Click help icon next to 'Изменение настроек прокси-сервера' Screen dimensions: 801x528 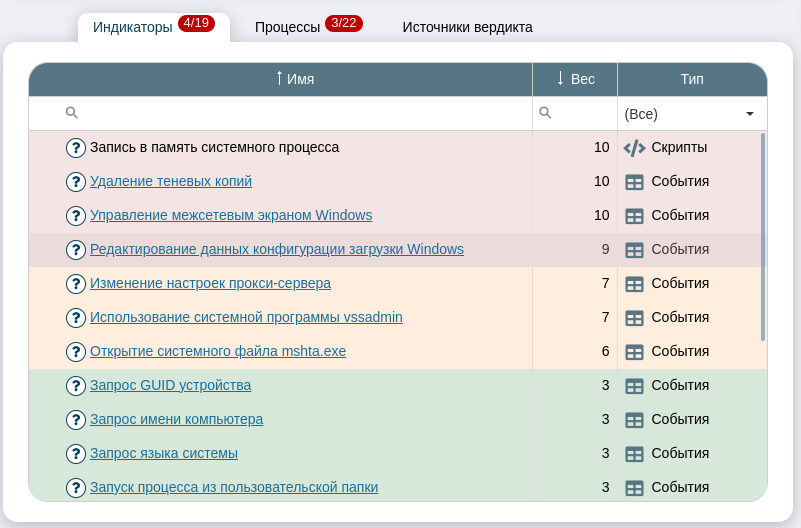(x=76, y=284)
